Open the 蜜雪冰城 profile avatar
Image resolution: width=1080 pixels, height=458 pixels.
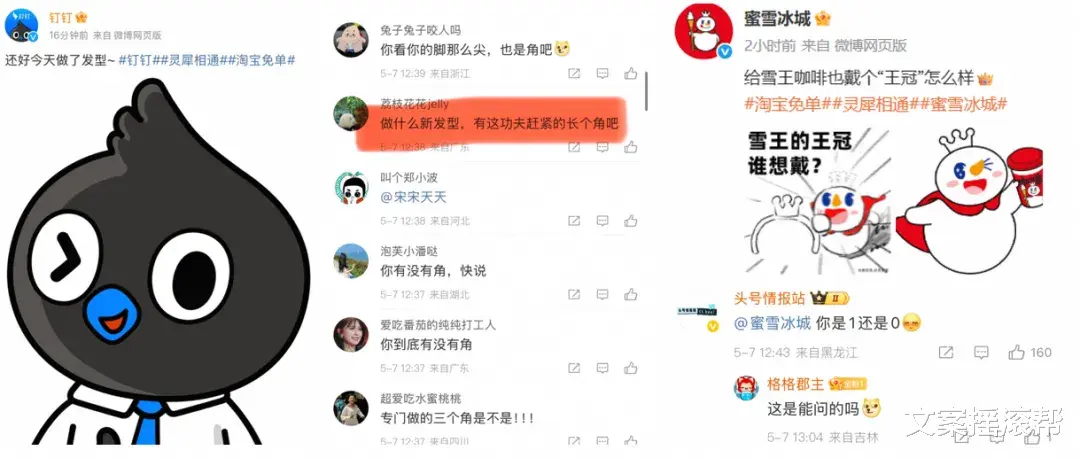pyautogui.click(x=704, y=31)
